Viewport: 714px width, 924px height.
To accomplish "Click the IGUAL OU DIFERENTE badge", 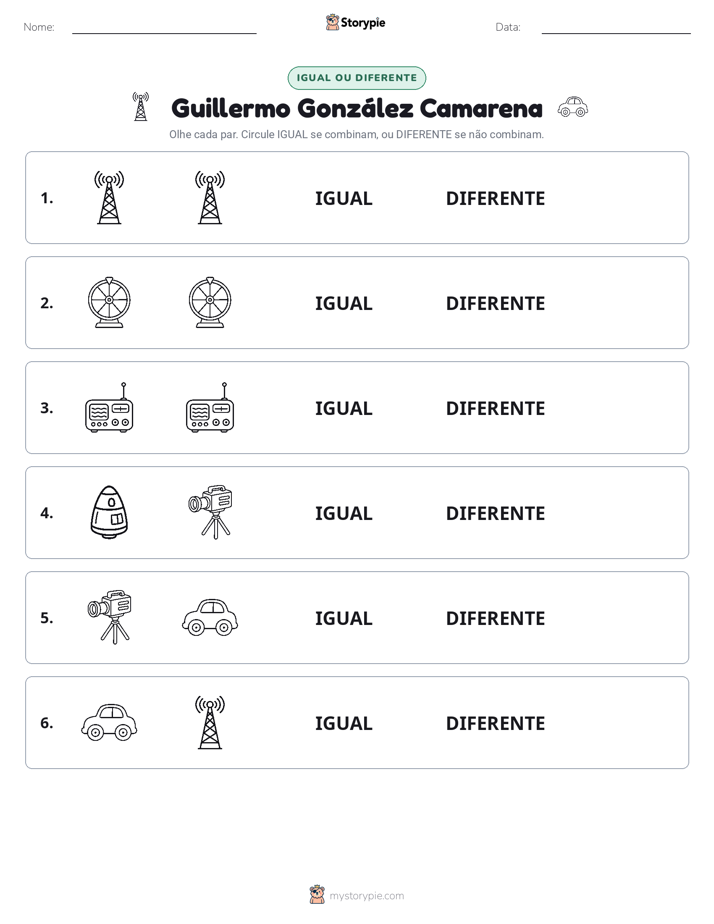I will tap(356, 78).
